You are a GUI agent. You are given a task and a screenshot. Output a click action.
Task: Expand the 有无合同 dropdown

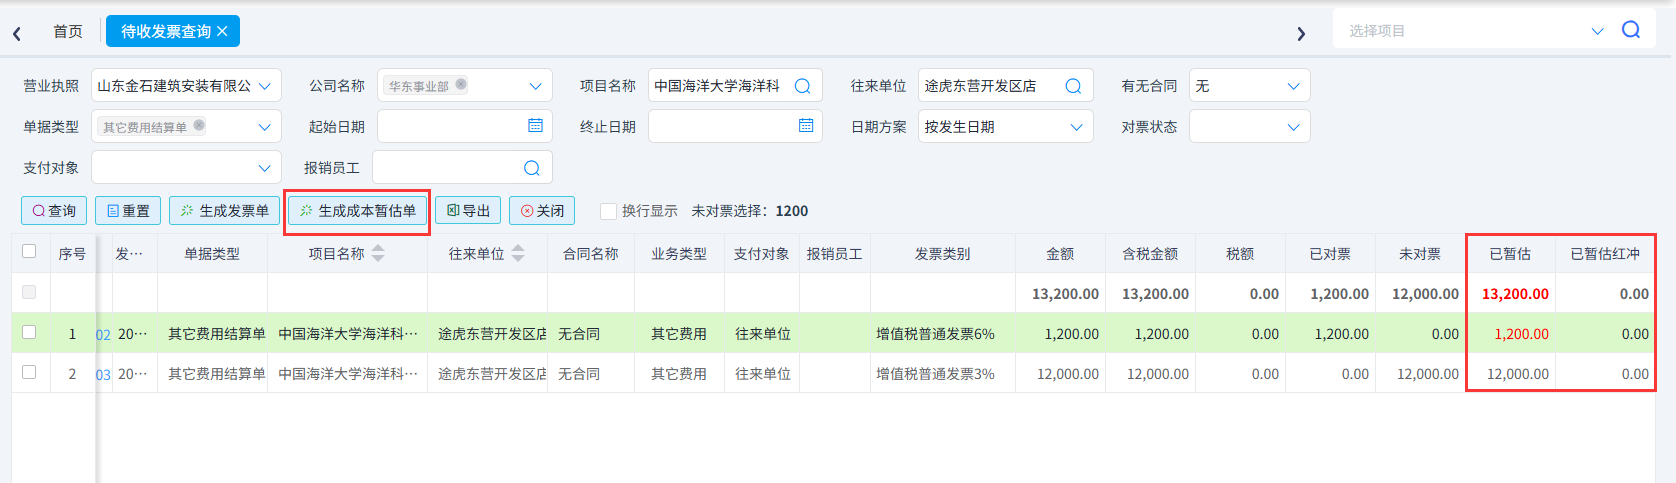1294,86
